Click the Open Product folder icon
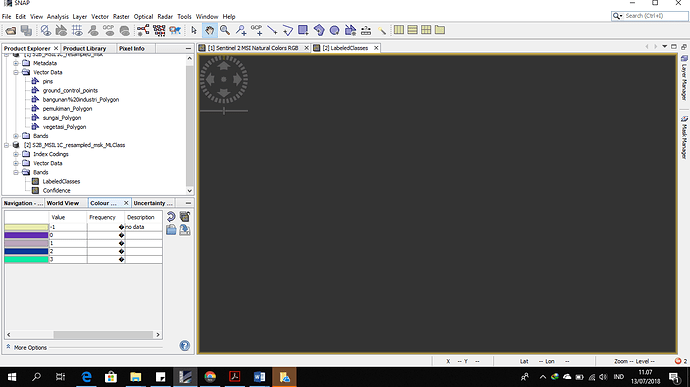The image size is (690, 387). tap(11, 30)
